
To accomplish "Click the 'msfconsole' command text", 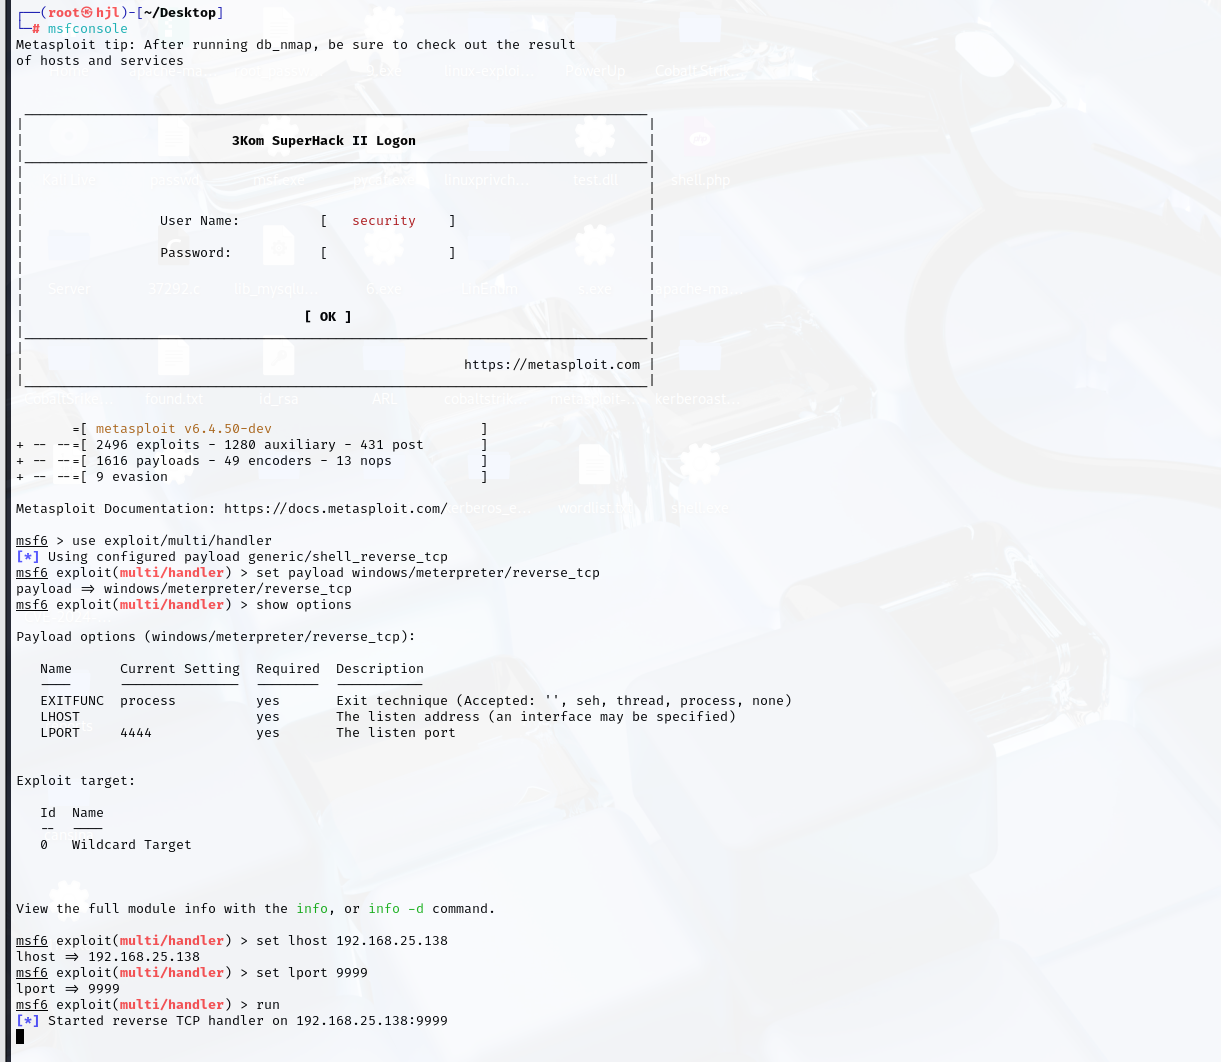I will click(88, 29).
